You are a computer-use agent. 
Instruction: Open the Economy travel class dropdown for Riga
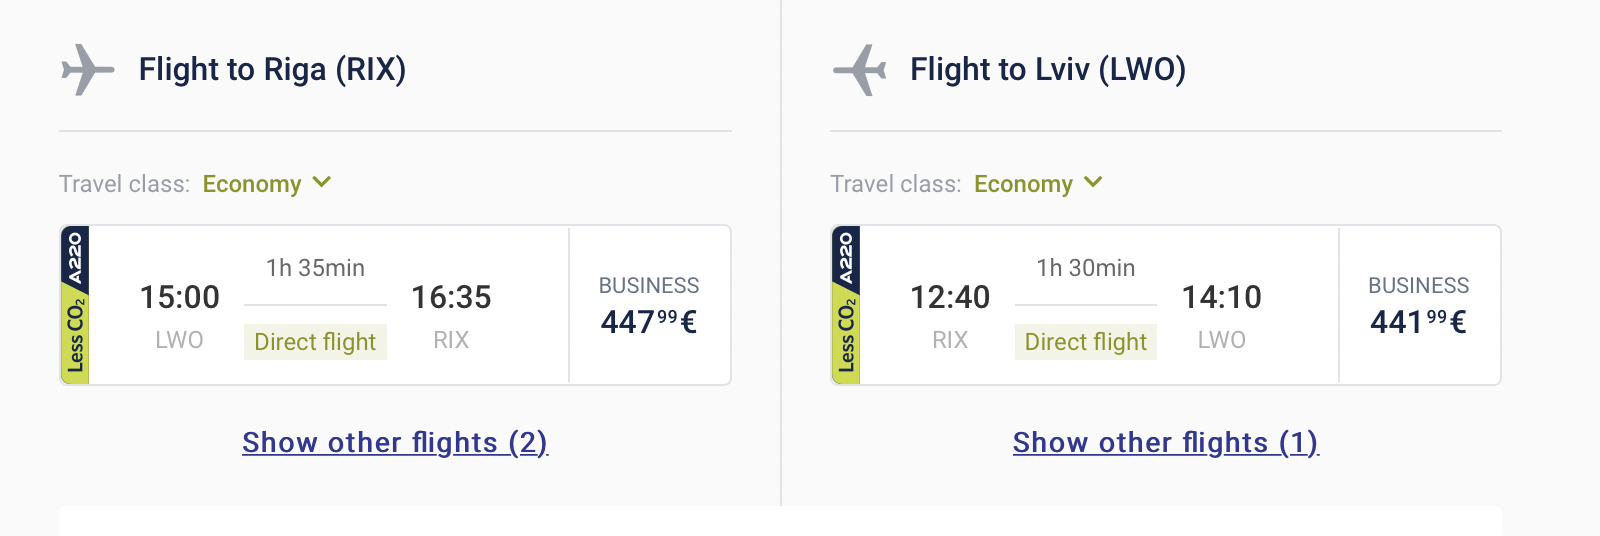point(252,184)
